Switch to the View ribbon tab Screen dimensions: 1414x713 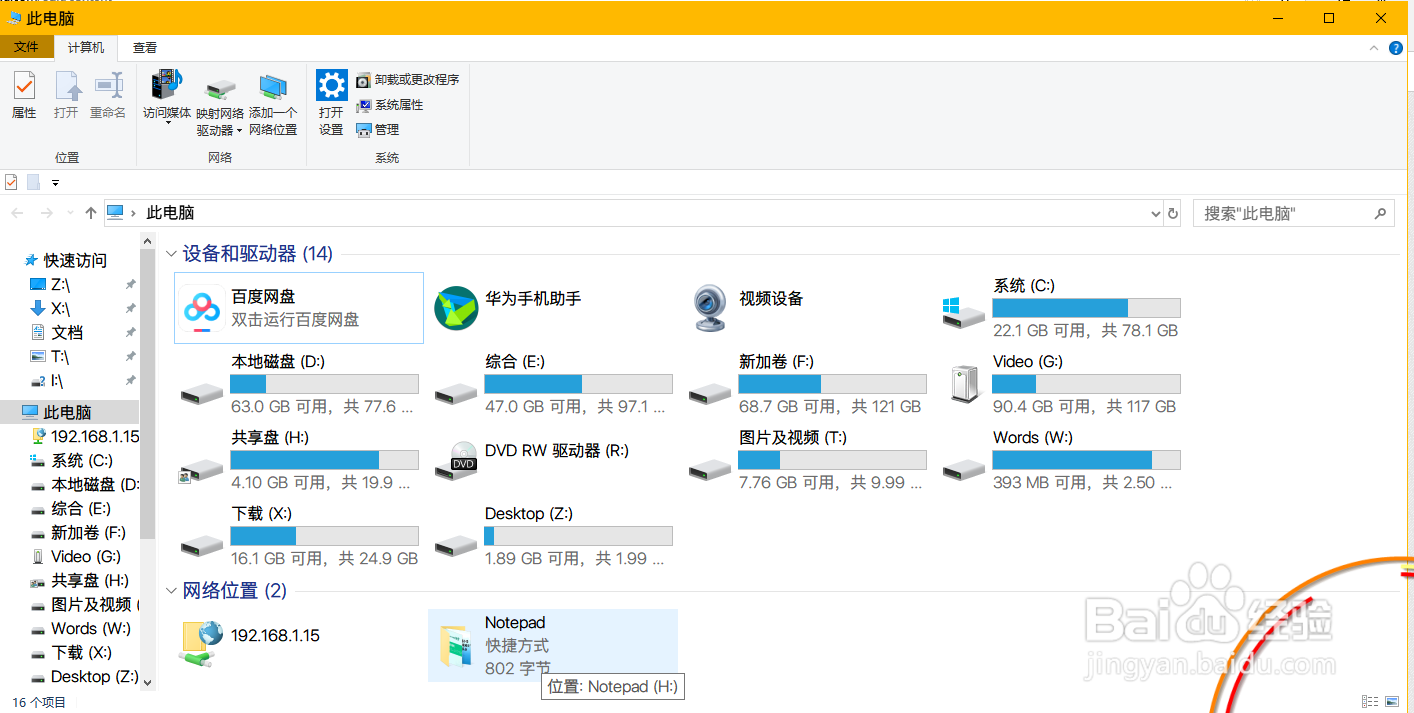(x=145, y=47)
